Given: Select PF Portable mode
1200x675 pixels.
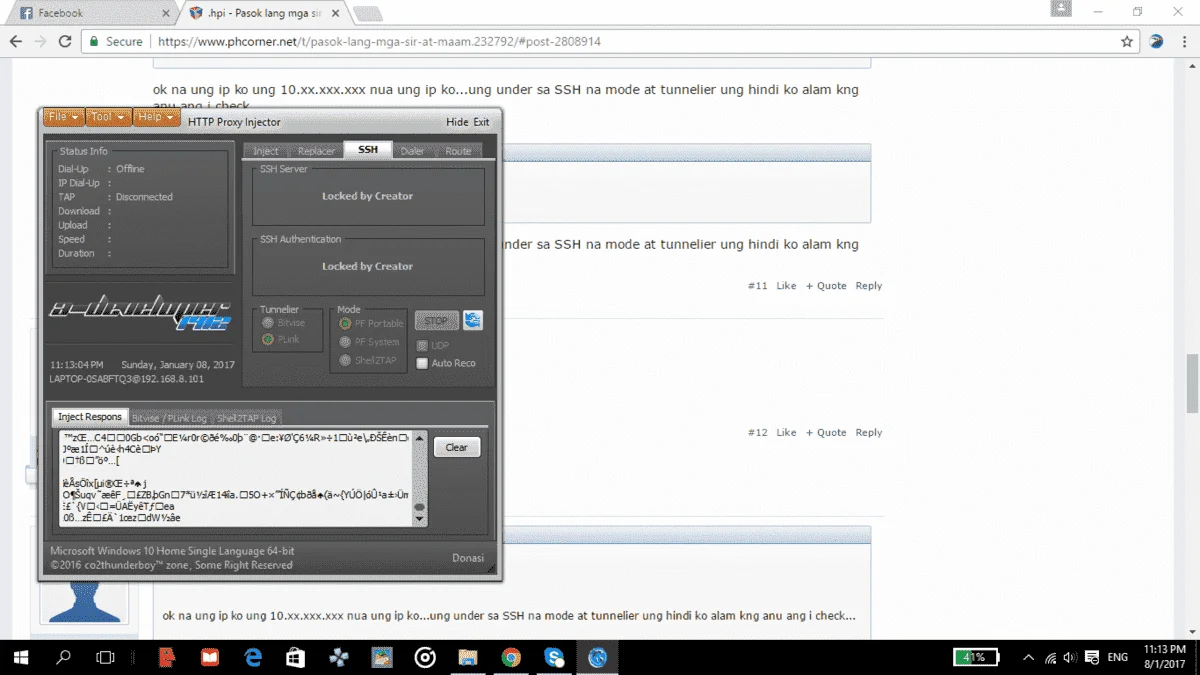Looking at the screenshot, I should tap(345, 324).
